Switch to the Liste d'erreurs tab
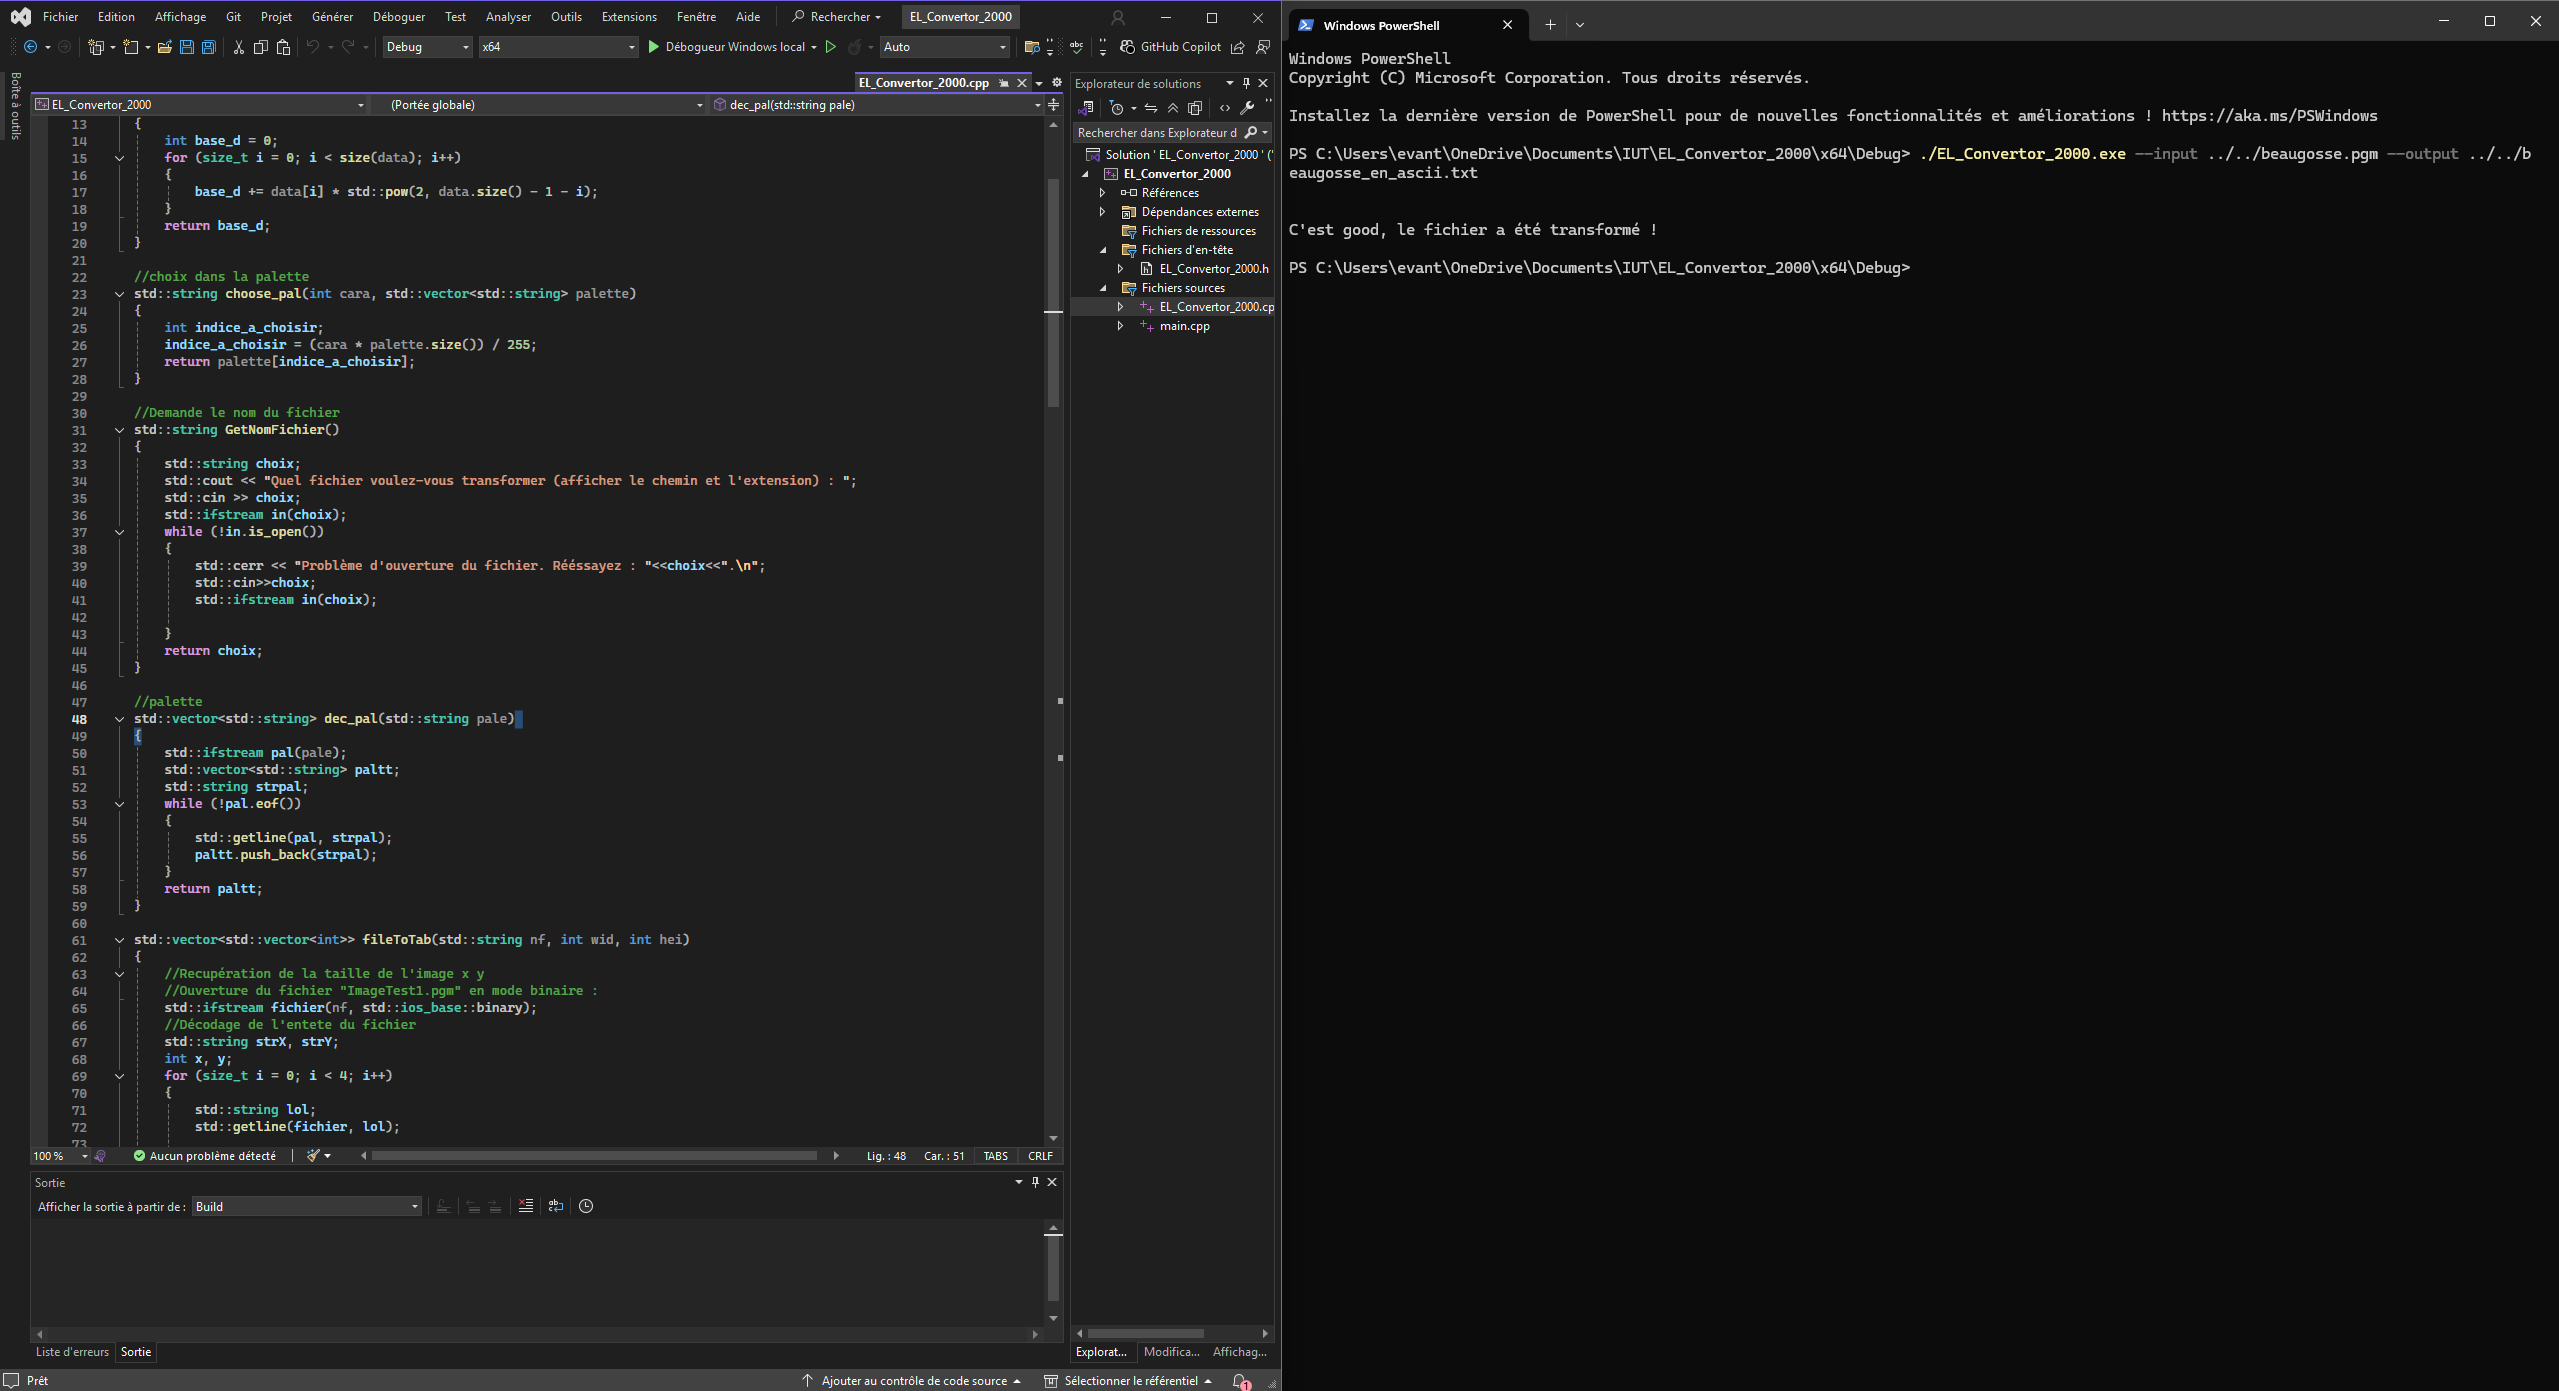The image size is (2559, 1391). click(x=72, y=1352)
